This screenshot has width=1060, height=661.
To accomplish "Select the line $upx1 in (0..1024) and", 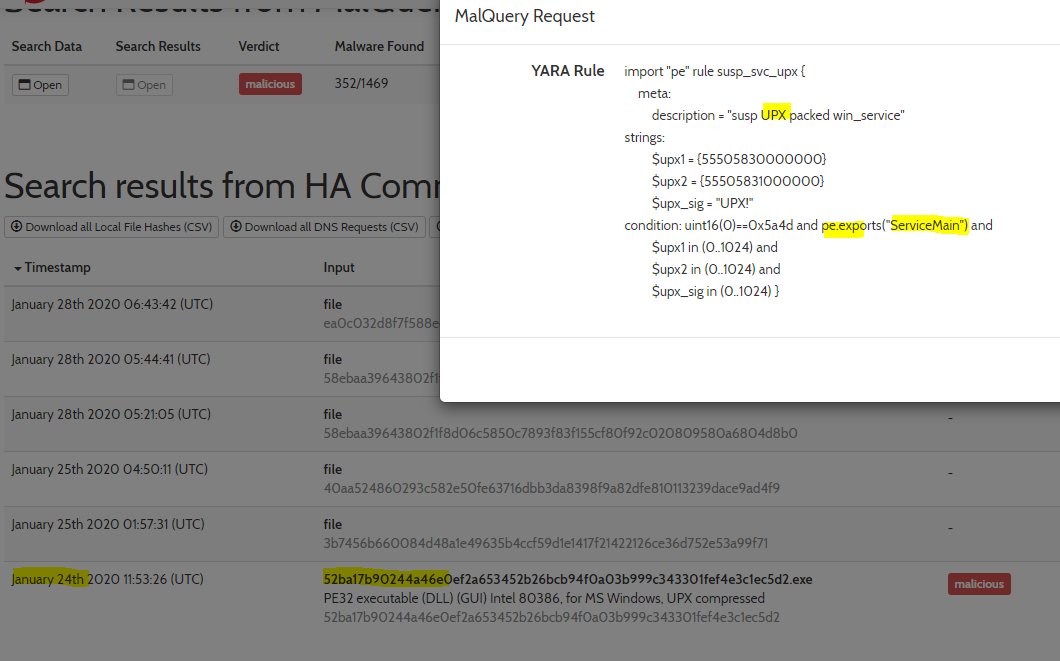I will 715,247.
